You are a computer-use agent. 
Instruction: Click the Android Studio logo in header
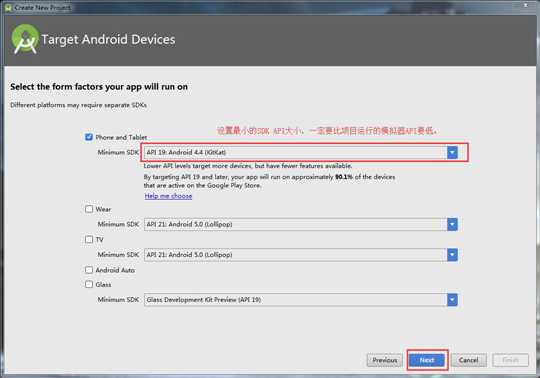[x=25, y=39]
